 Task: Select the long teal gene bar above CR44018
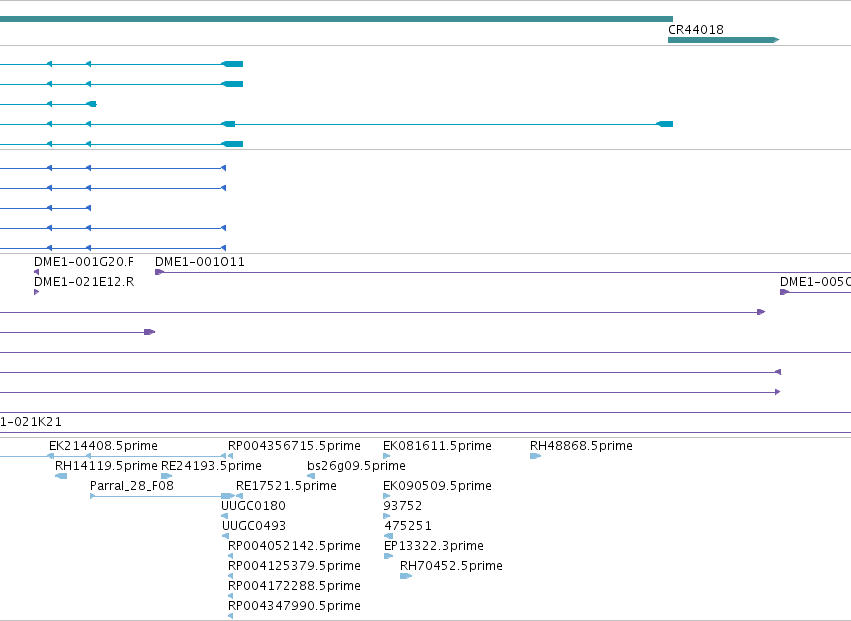coord(336,19)
